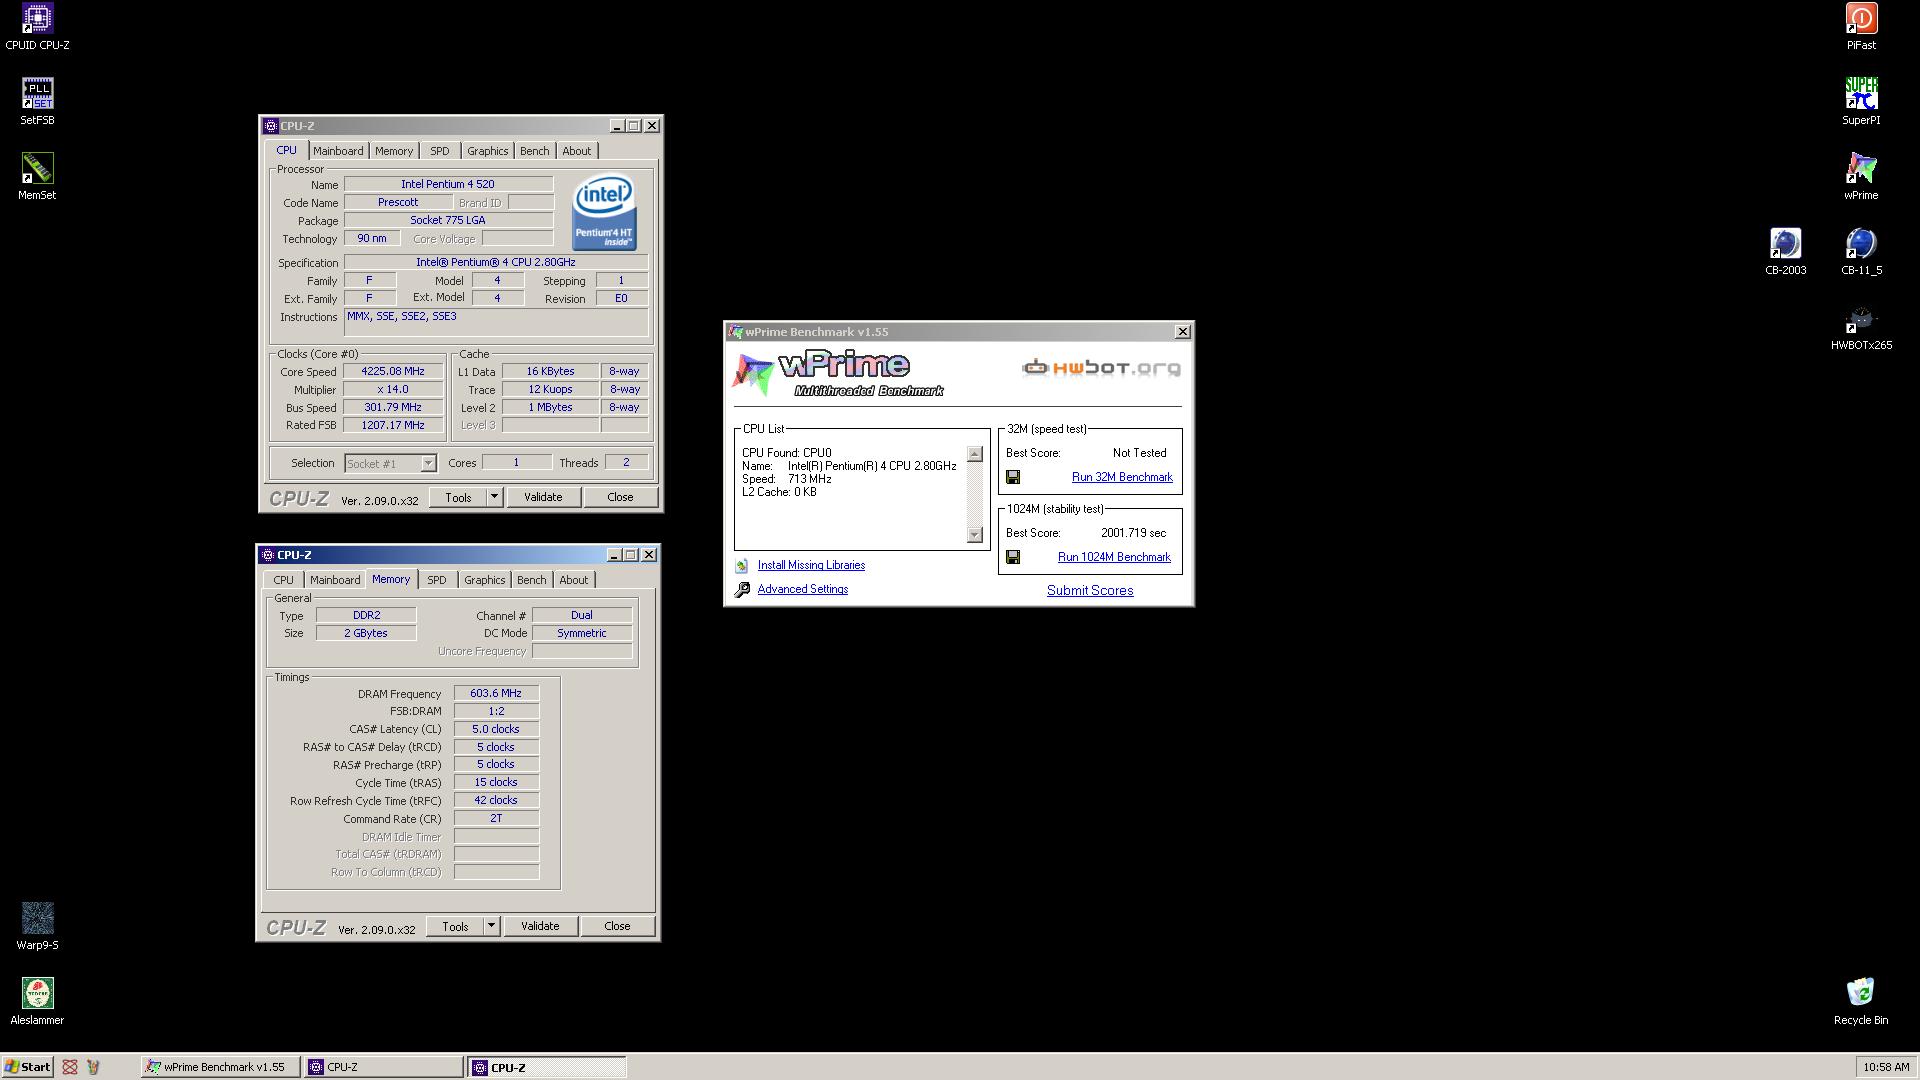Open MemSet desktop icon
This screenshot has width=1920, height=1080.
[x=37, y=177]
